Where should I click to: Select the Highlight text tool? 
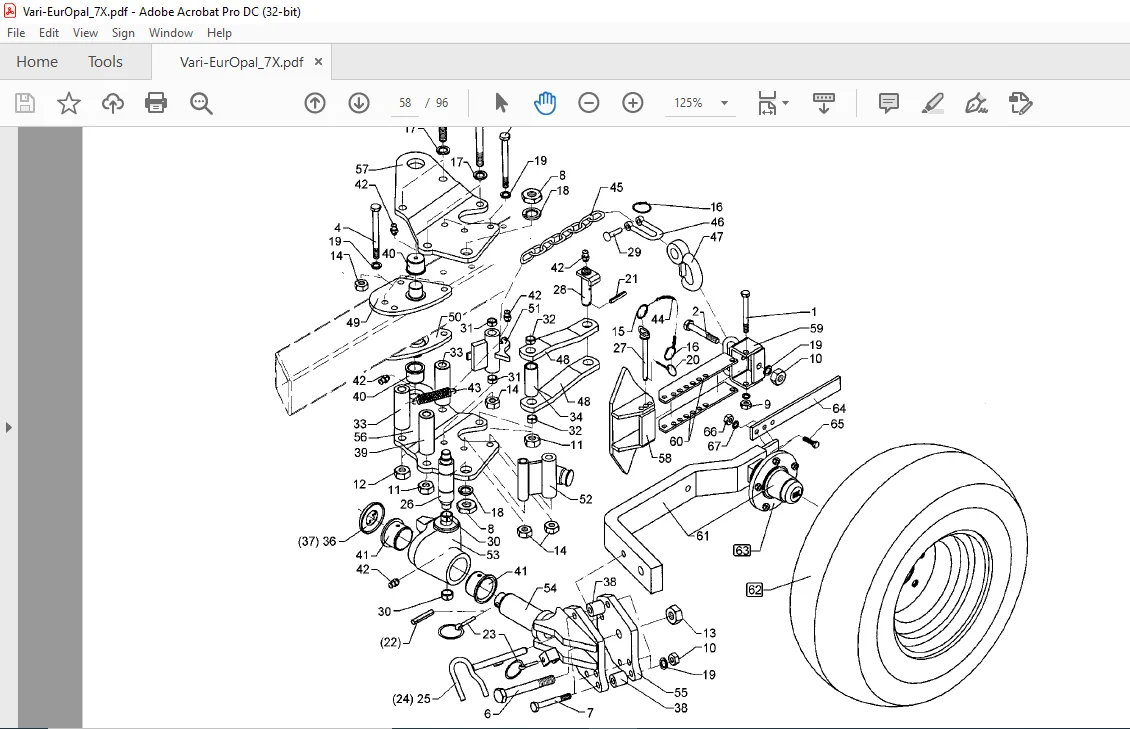[933, 103]
